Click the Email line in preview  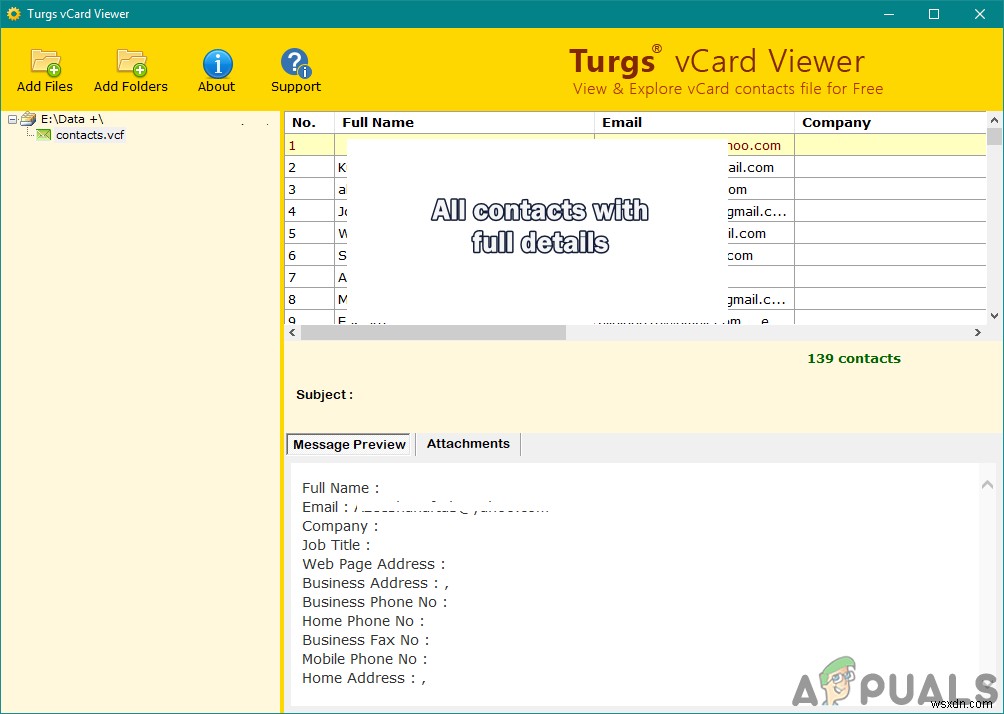click(x=426, y=507)
